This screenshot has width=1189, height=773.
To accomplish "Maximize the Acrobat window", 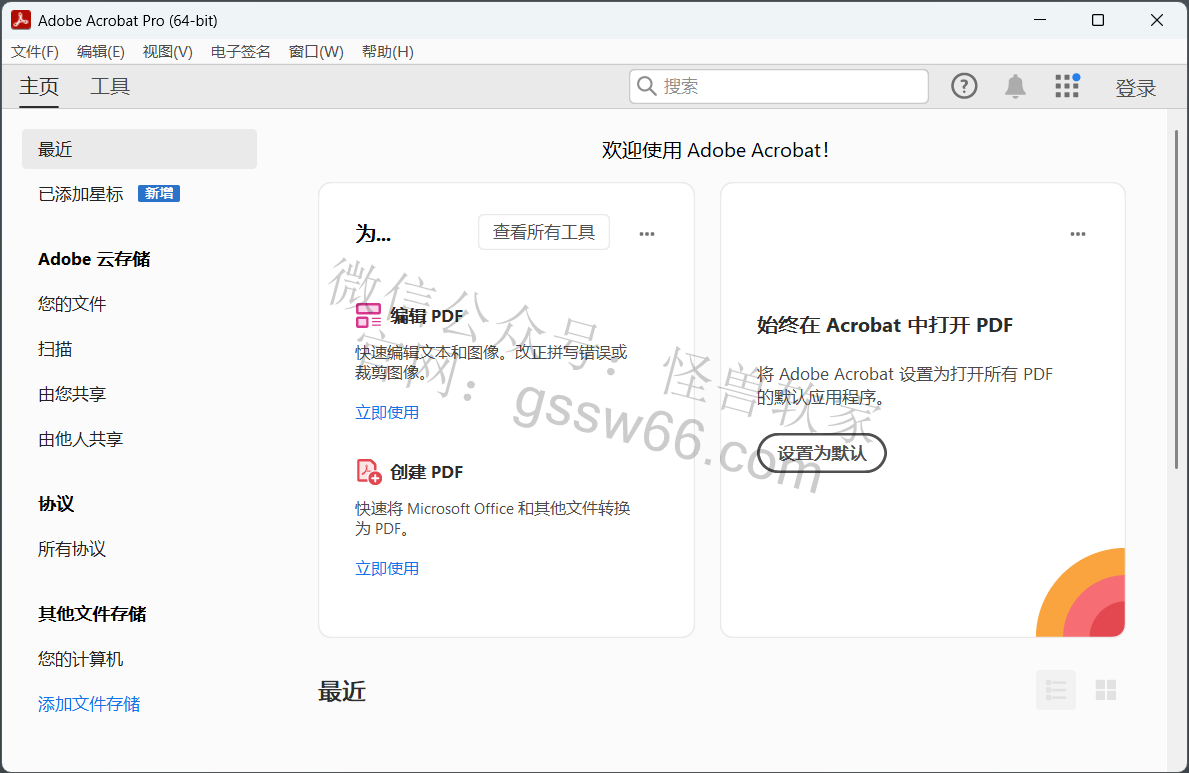I will point(1097,20).
